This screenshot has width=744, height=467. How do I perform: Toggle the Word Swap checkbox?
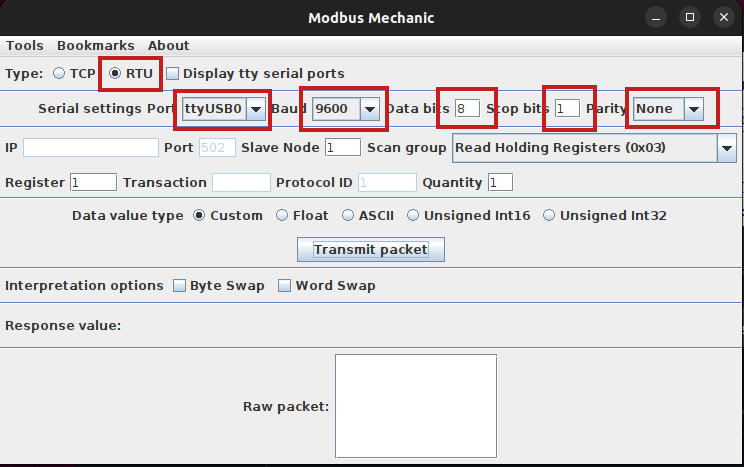coord(285,286)
